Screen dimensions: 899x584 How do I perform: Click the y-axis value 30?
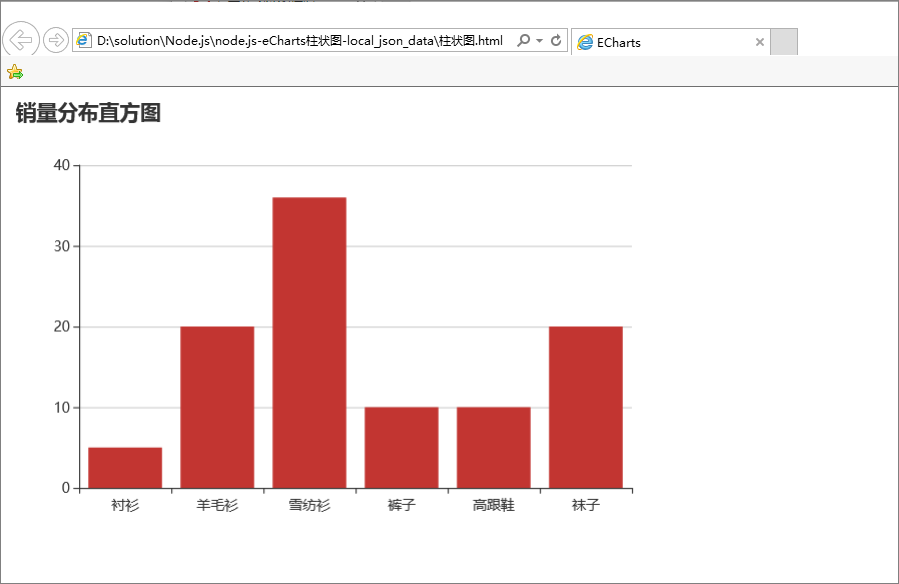pos(61,246)
